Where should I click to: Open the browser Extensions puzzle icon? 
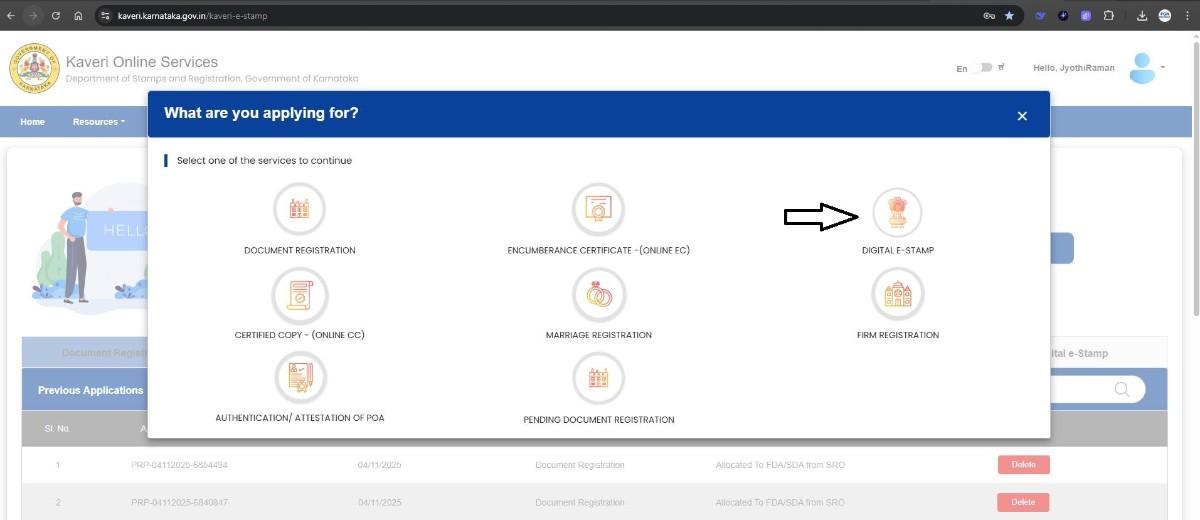click(x=1108, y=16)
